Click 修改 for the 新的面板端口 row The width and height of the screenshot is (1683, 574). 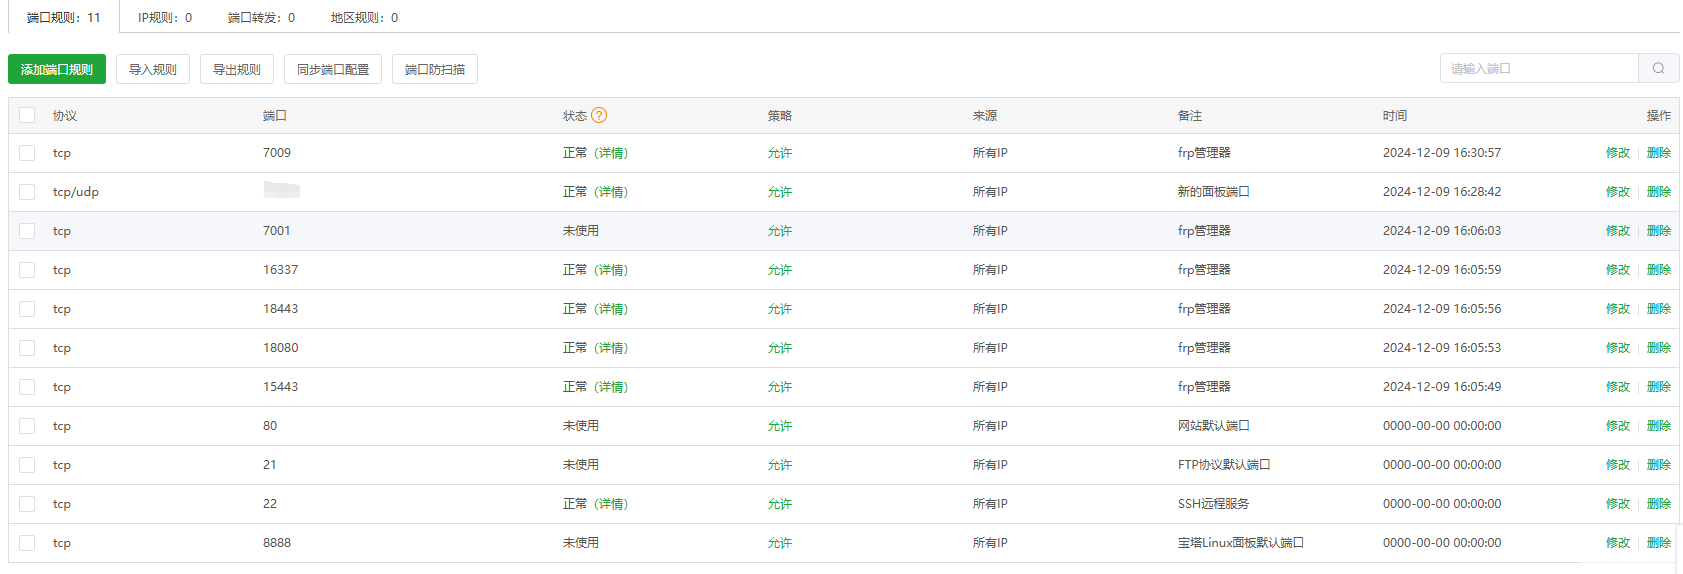click(1618, 192)
